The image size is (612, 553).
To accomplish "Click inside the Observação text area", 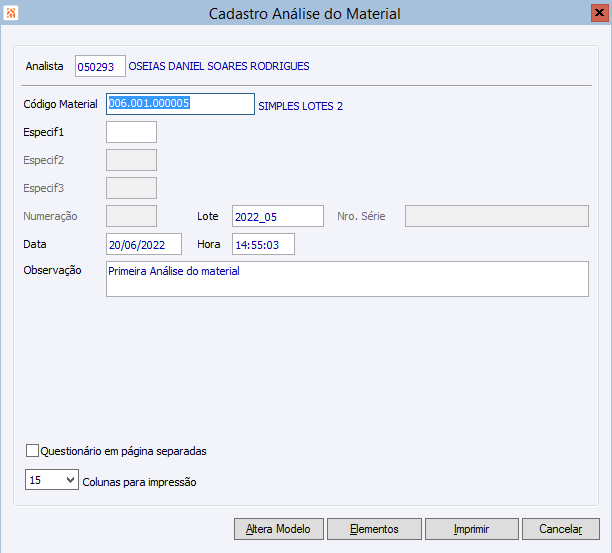I will point(346,279).
